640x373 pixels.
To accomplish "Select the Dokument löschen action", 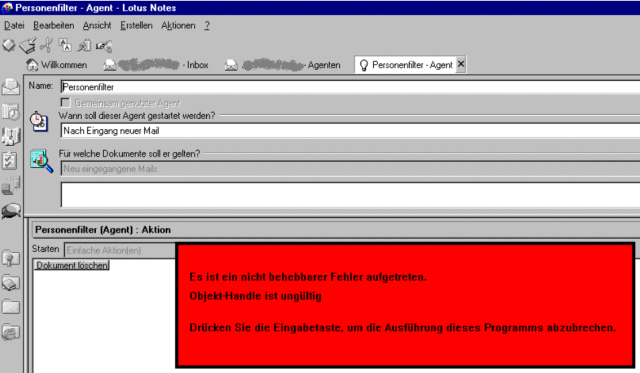I will (72, 265).
